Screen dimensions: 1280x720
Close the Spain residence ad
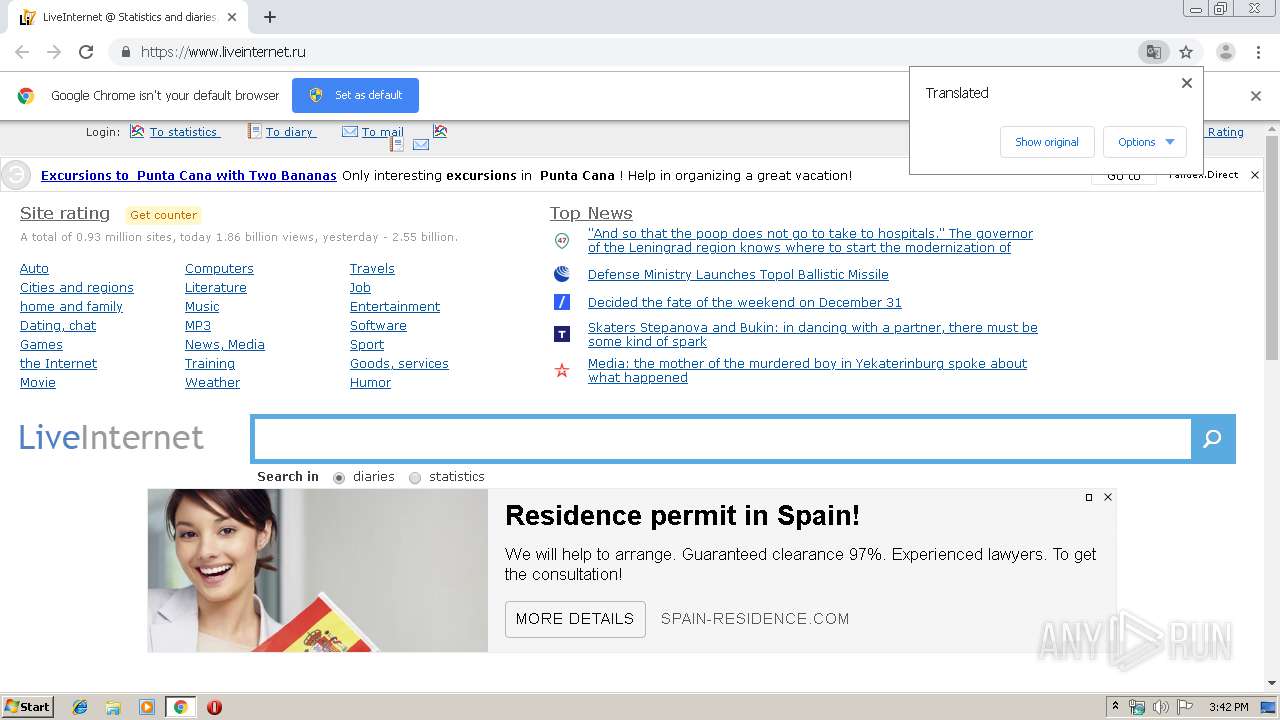click(x=1108, y=497)
